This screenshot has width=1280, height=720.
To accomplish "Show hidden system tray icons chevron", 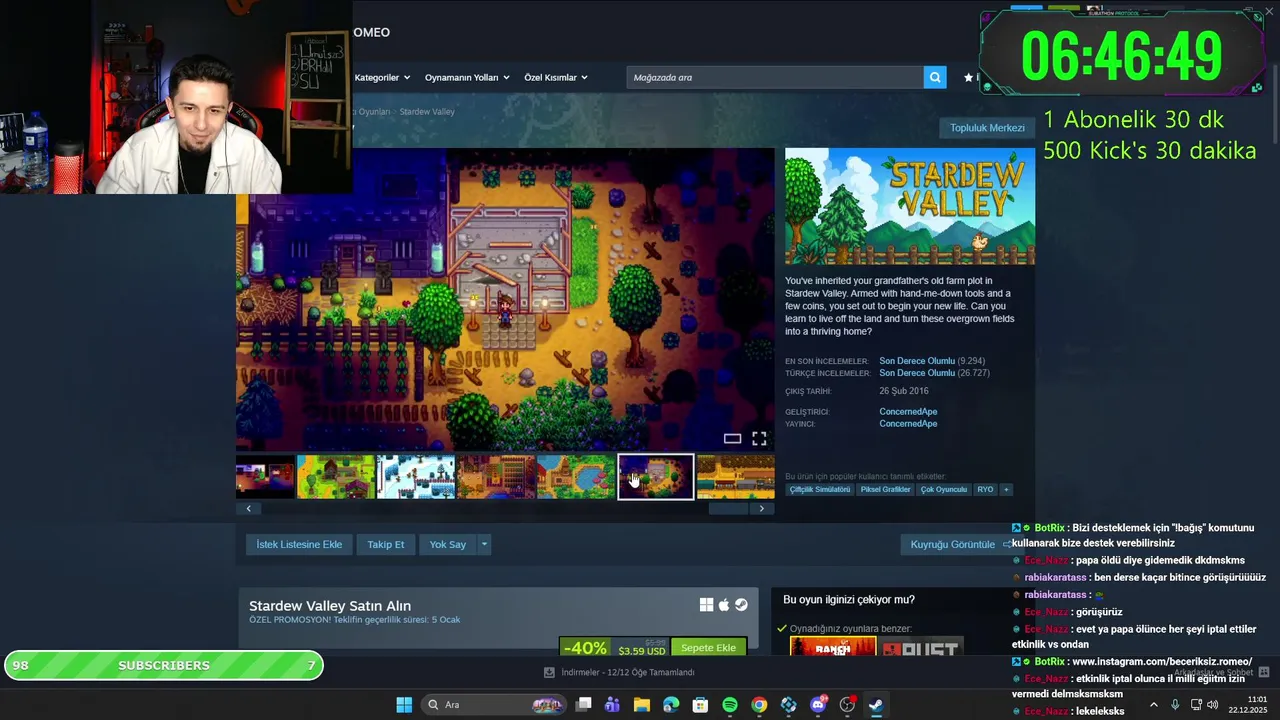I will coord(1154,705).
